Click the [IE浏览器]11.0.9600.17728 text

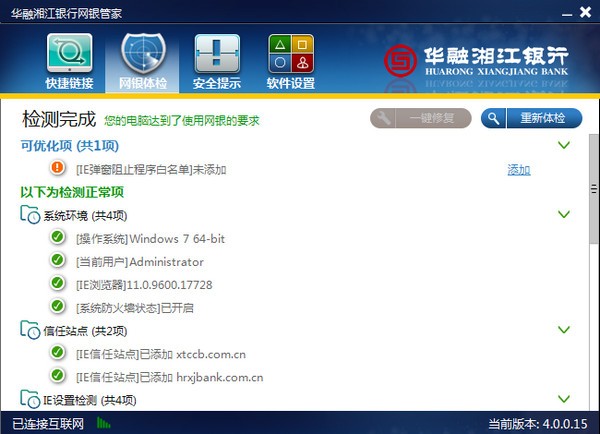[144, 285]
